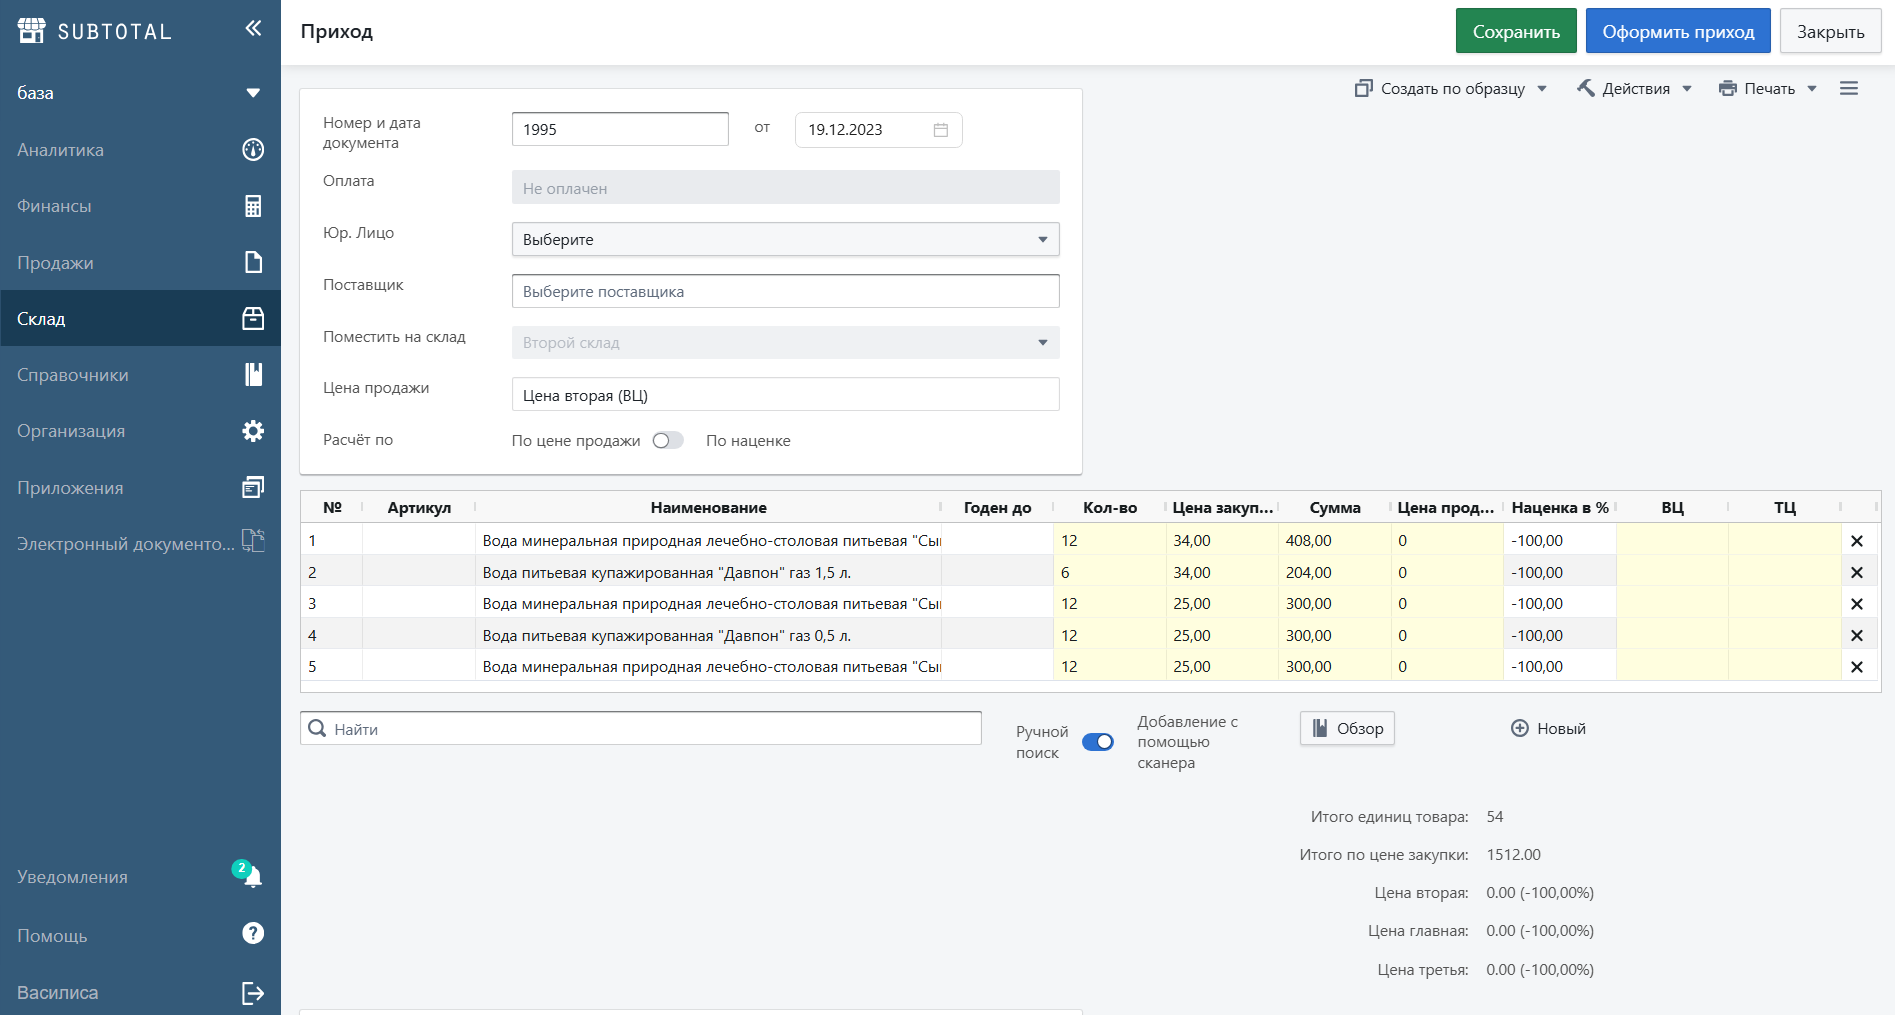Delete row 1 using its X icon
This screenshot has width=1895, height=1015.
1856,541
